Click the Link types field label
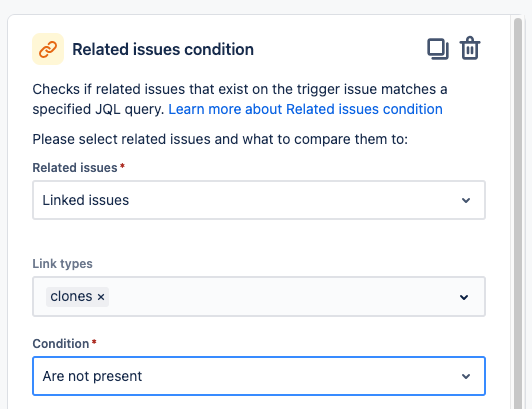Screen dimensions: 532x409 62,264
